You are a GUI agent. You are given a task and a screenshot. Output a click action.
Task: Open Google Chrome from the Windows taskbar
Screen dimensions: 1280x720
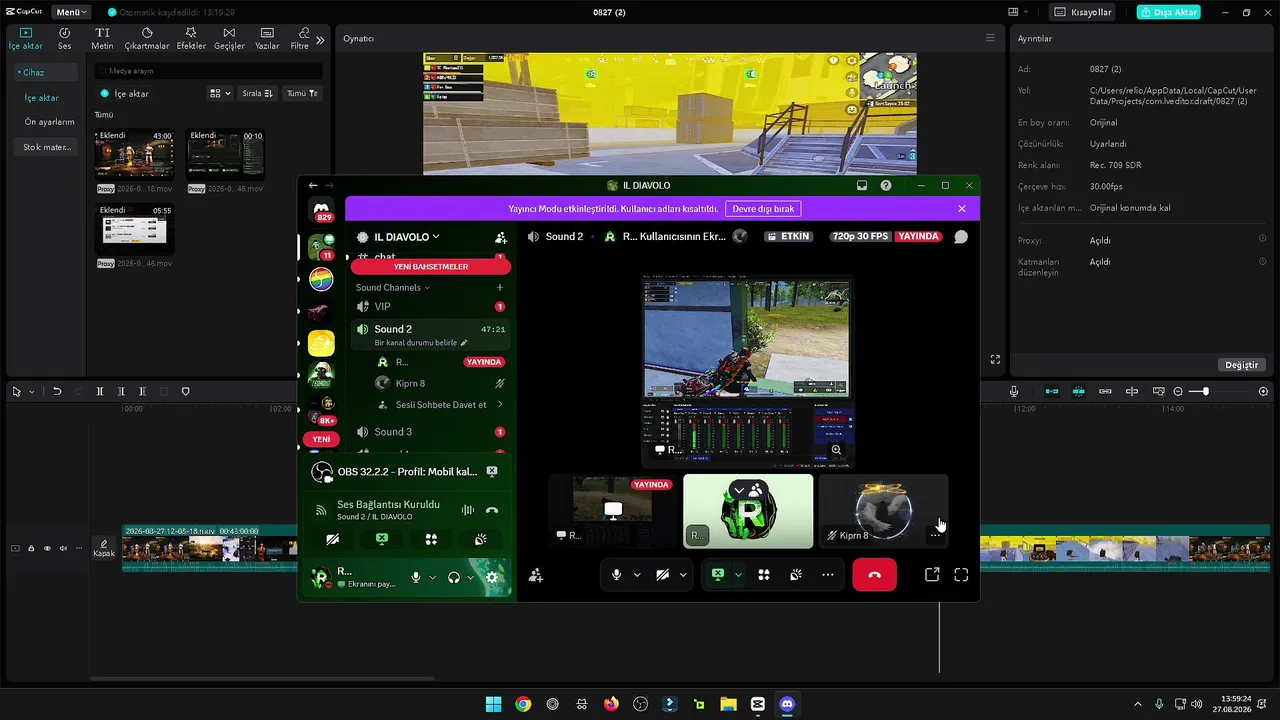[523, 704]
